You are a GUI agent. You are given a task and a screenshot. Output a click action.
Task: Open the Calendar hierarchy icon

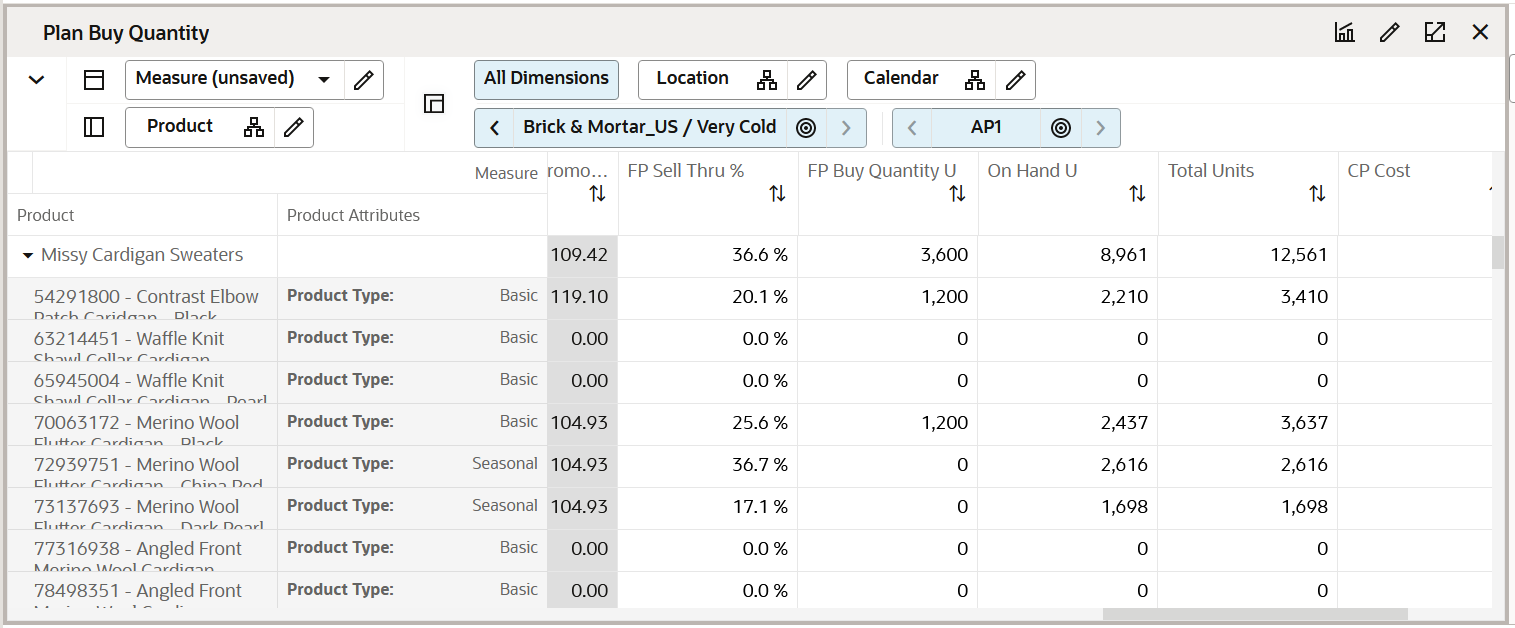pyautogui.click(x=975, y=80)
